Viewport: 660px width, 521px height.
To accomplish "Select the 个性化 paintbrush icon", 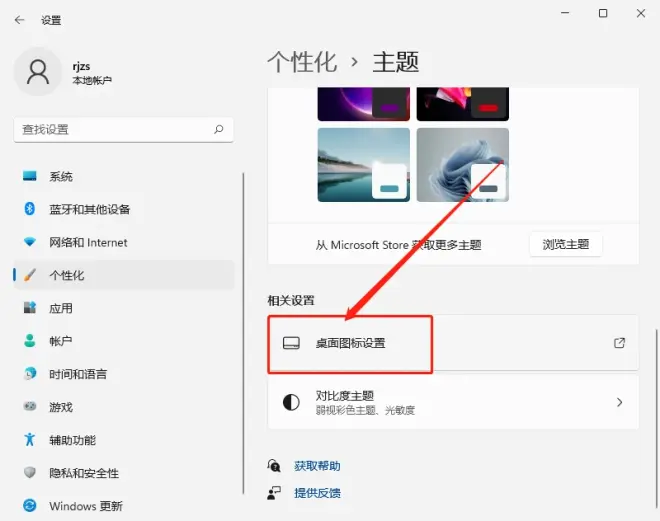I will coord(29,275).
